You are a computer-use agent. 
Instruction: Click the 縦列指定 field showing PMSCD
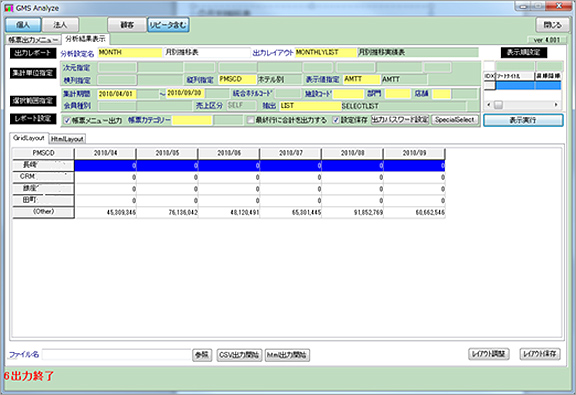coord(237,79)
